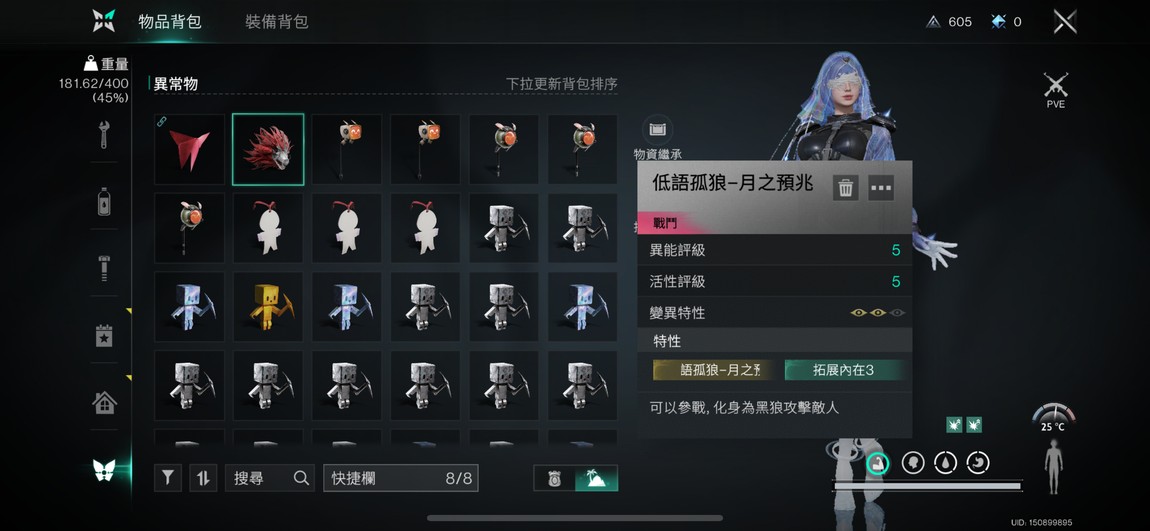Delete item with the trash can icon
The width and height of the screenshot is (1150, 531).
coord(846,188)
